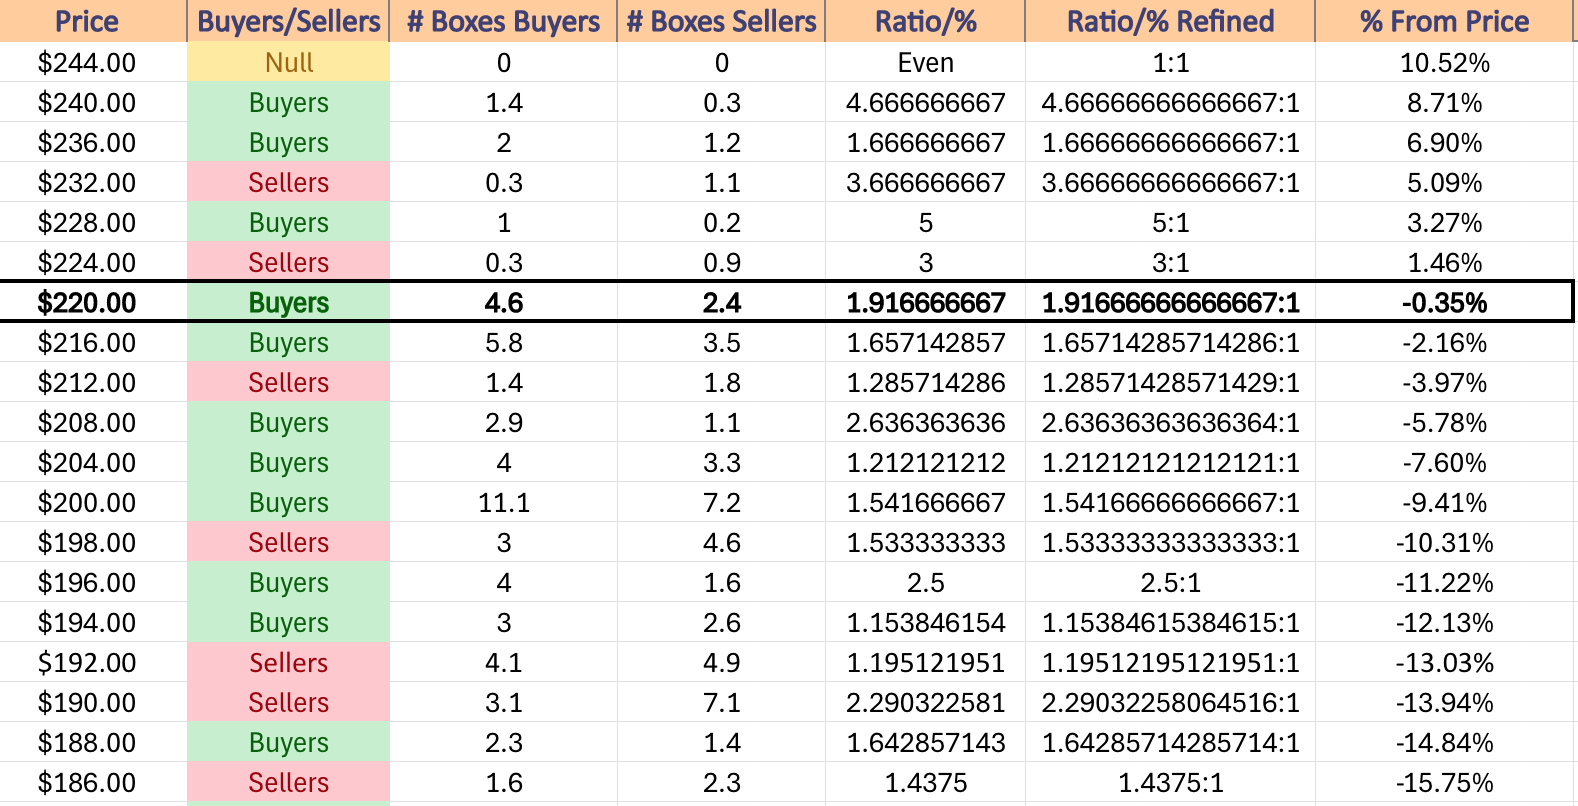Click the 4.666666667 ratio cell
The height and width of the screenshot is (806, 1578).
tap(926, 103)
